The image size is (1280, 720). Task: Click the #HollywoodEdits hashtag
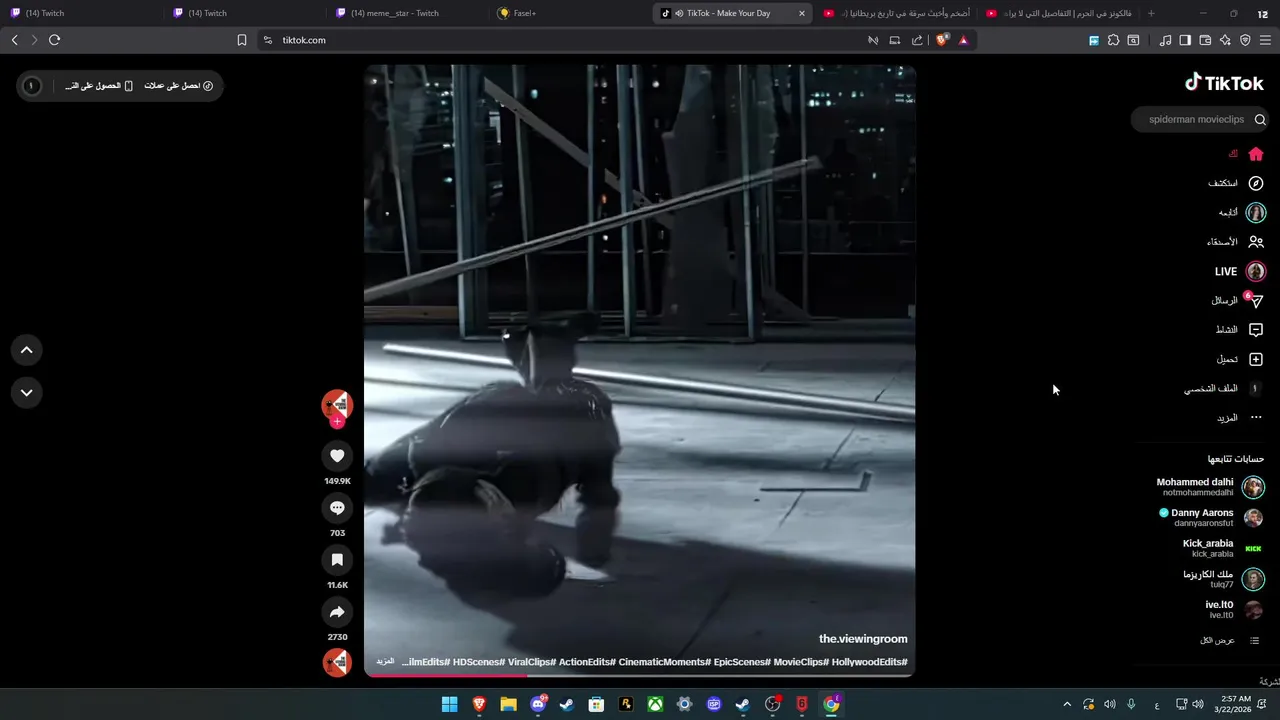click(x=869, y=662)
